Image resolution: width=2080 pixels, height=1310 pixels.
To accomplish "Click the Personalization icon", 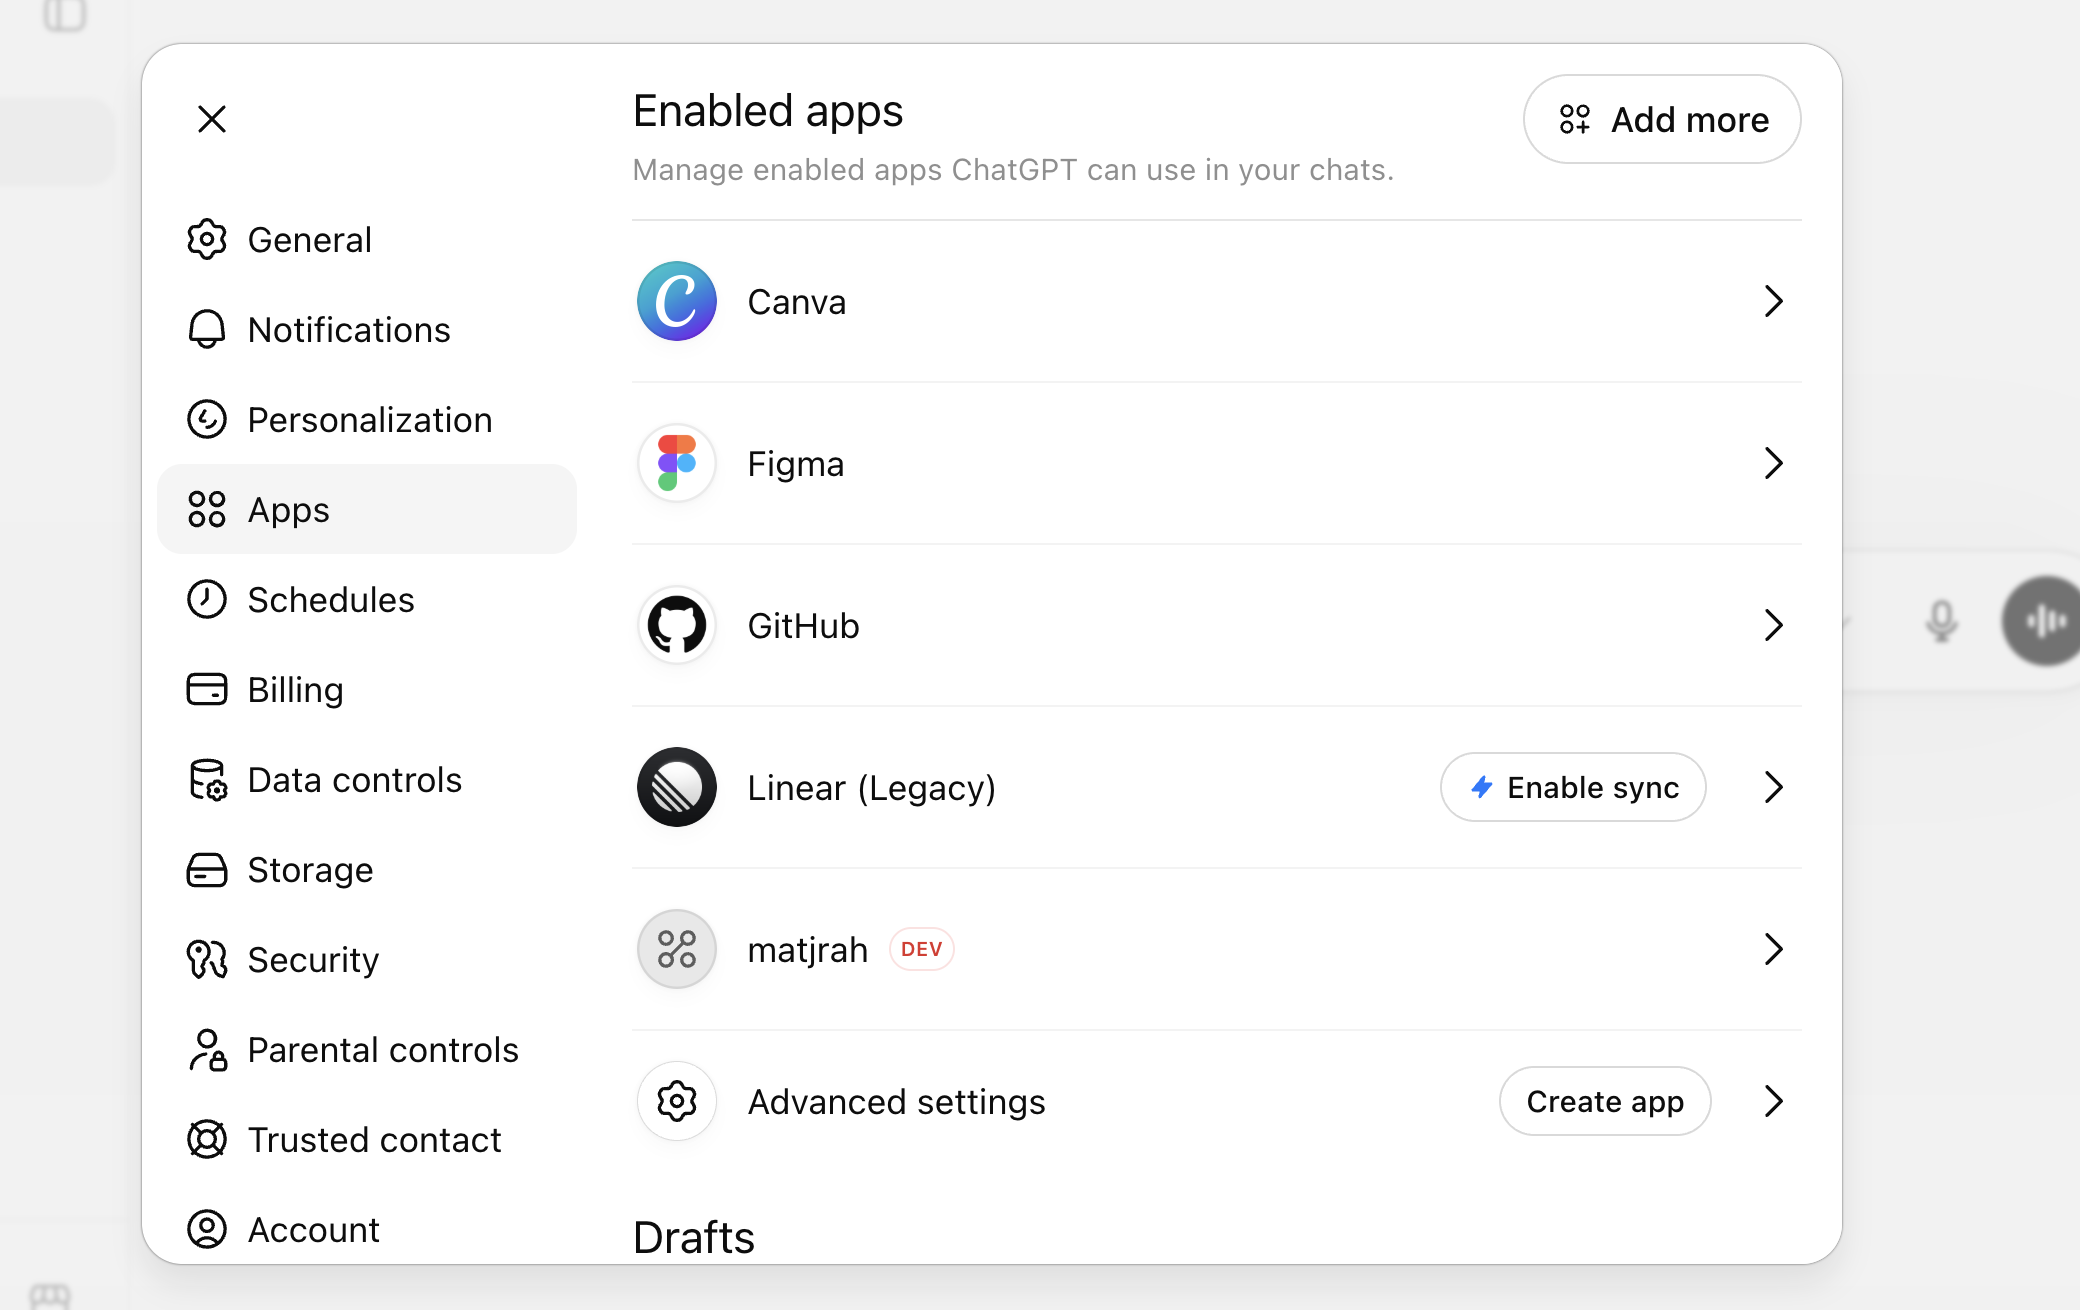I will point(207,419).
